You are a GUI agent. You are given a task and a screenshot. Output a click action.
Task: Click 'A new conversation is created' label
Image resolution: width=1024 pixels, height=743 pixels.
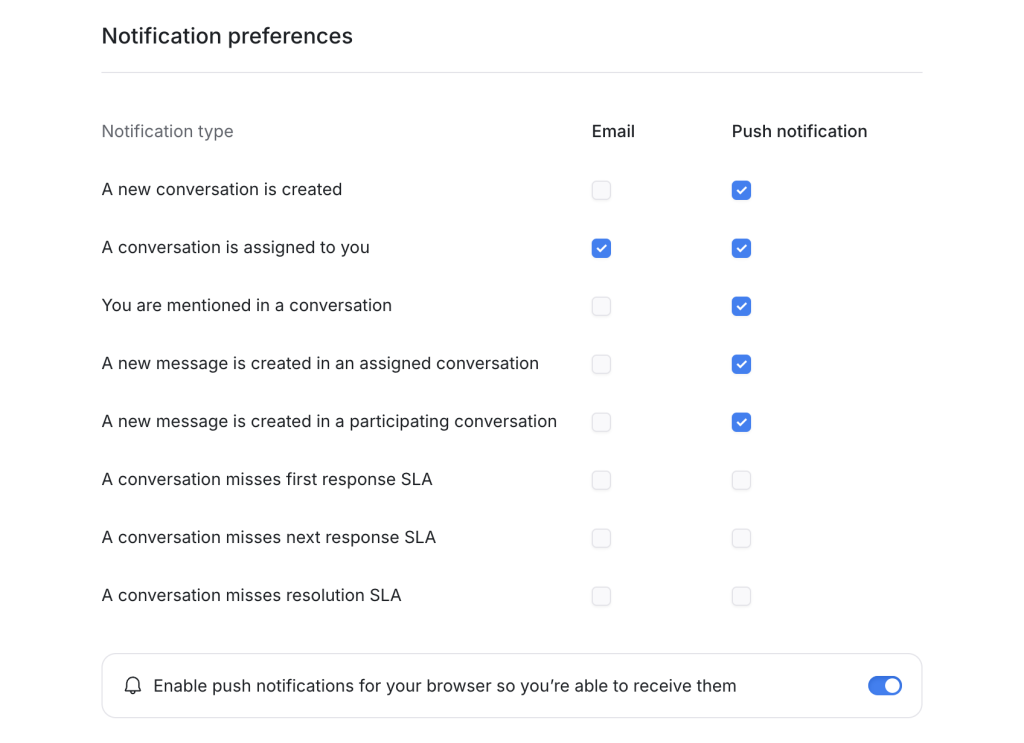click(221, 189)
